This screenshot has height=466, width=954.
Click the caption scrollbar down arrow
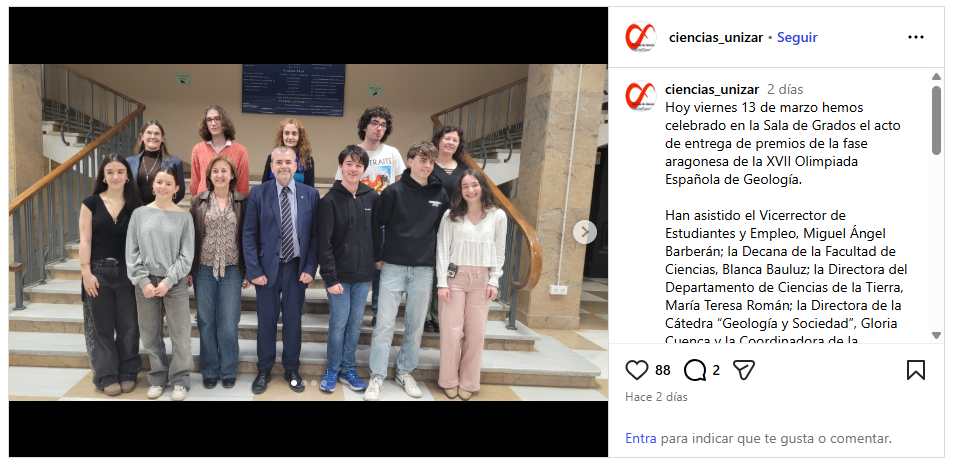point(936,335)
